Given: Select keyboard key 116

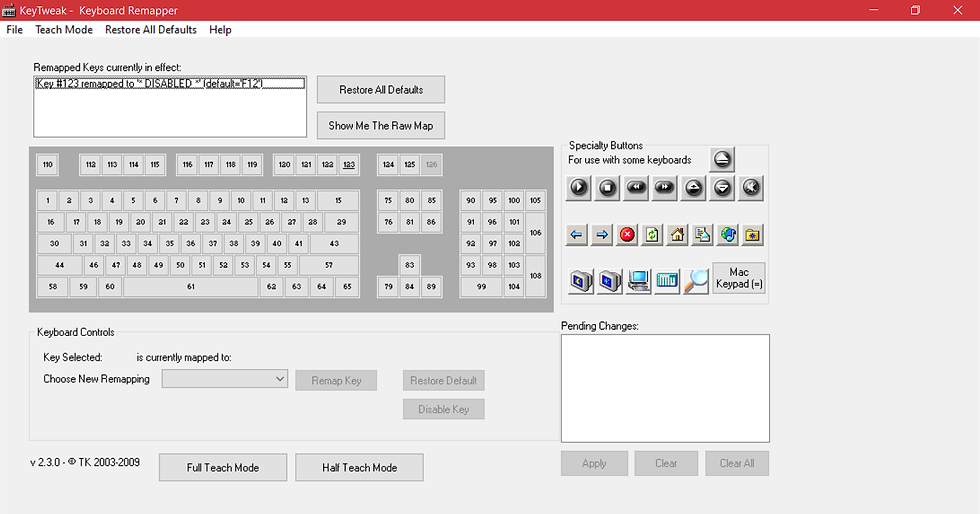Looking at the screenshot, I should 188,164.
